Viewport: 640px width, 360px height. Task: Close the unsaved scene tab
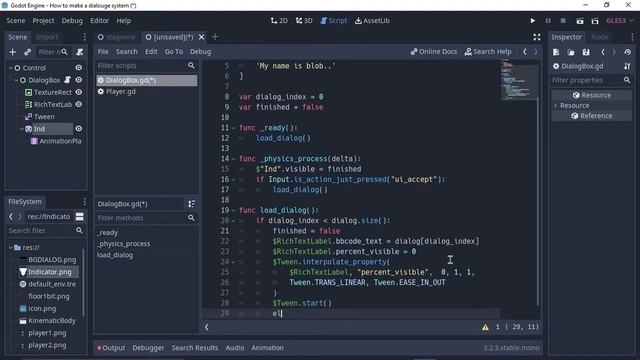click(x=202, y=37)
